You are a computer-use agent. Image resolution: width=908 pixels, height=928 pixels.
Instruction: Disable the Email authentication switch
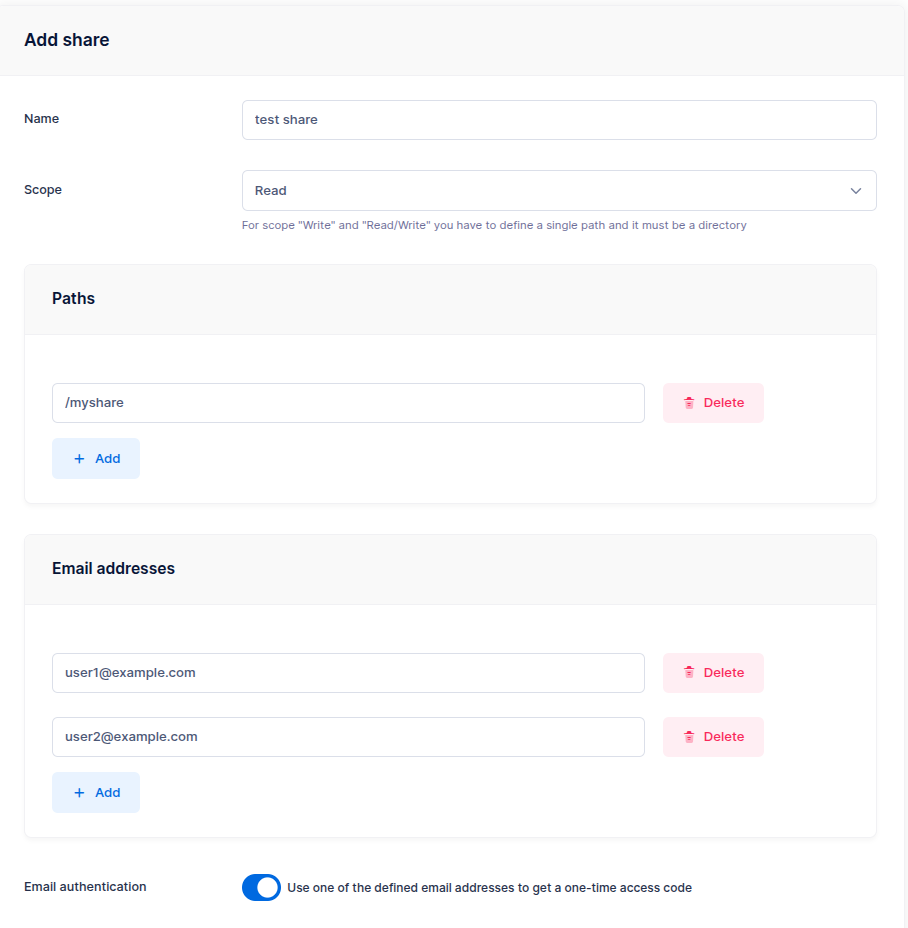[262, 887]
